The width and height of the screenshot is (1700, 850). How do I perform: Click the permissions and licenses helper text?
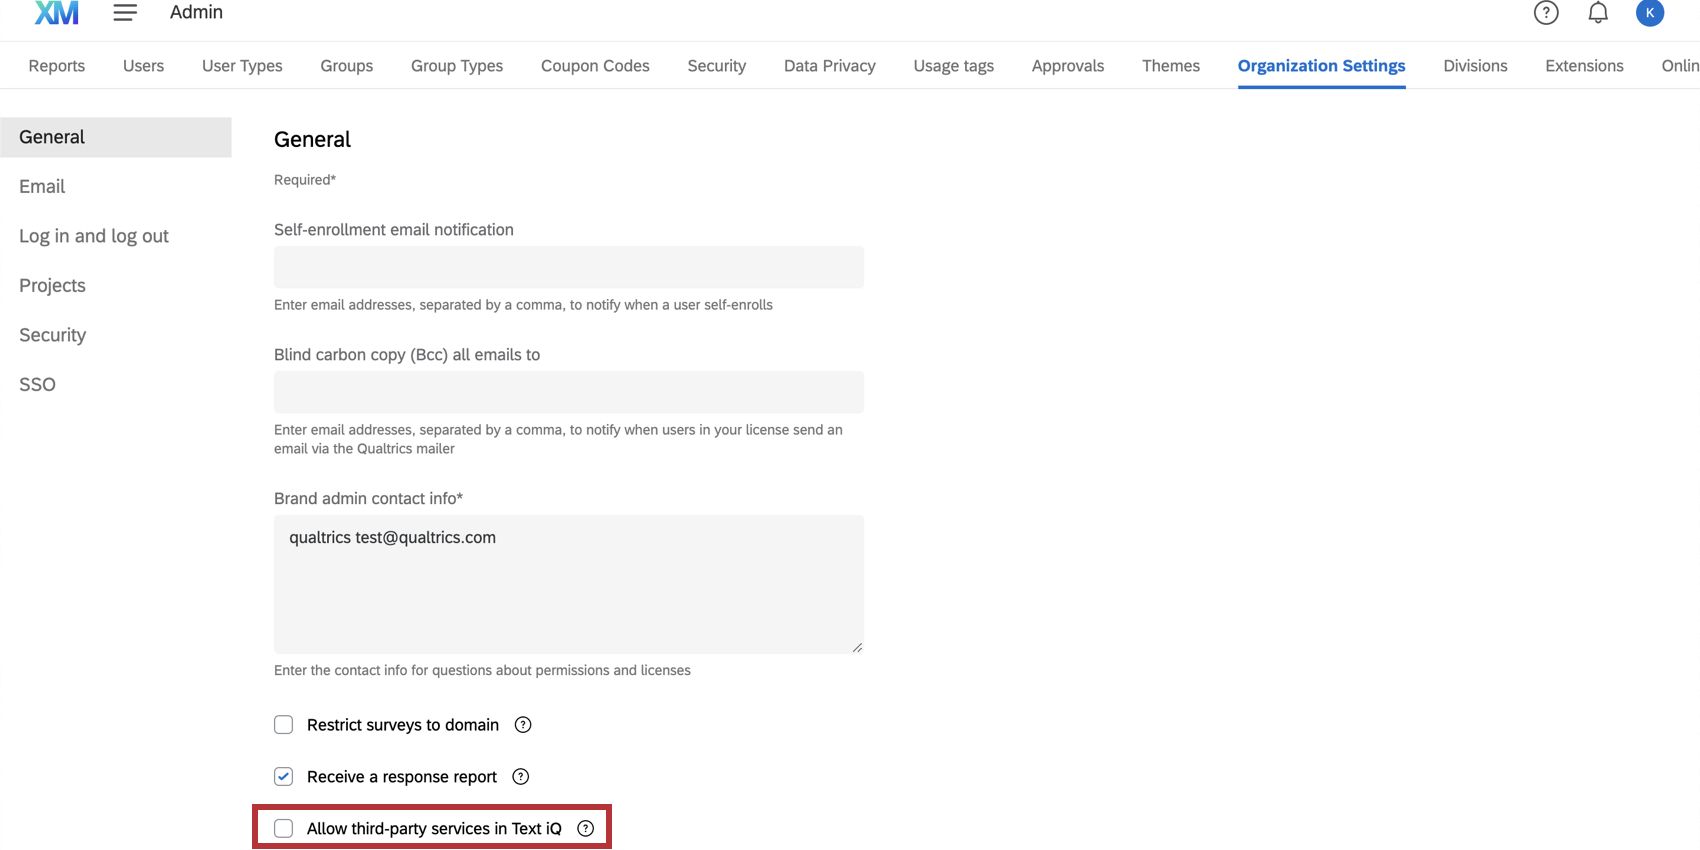482,670
